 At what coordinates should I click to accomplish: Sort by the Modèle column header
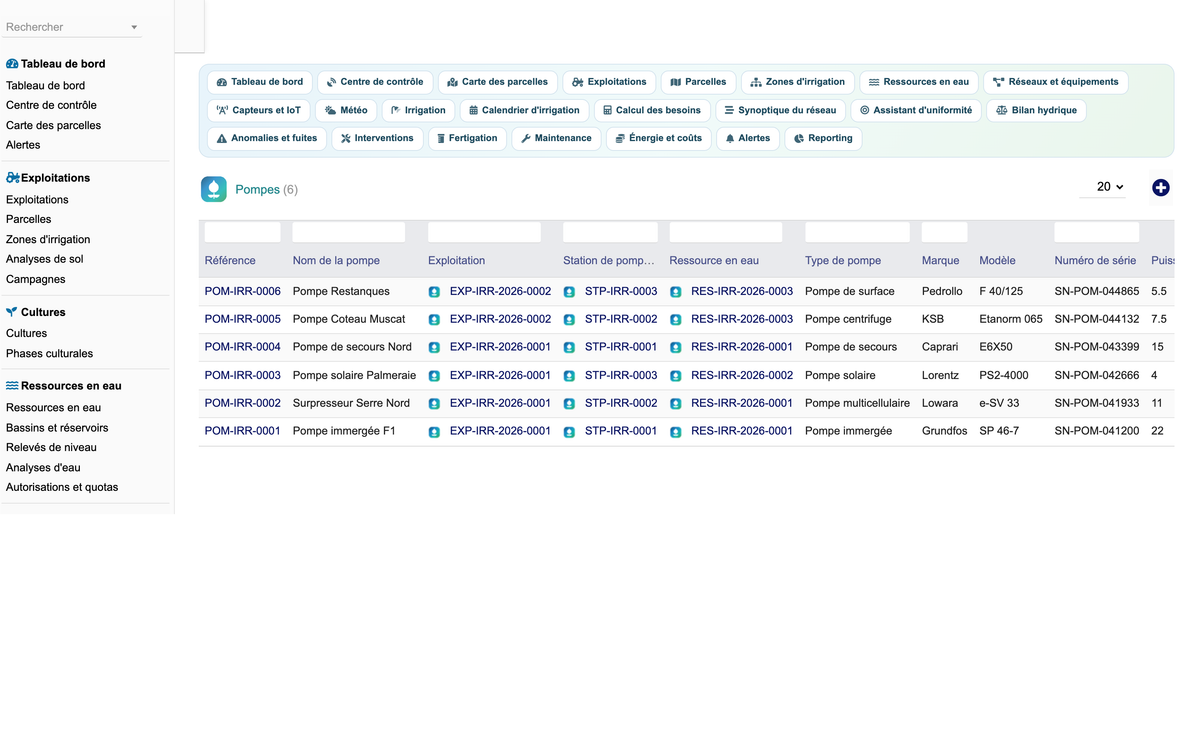[x=998, y=261]
